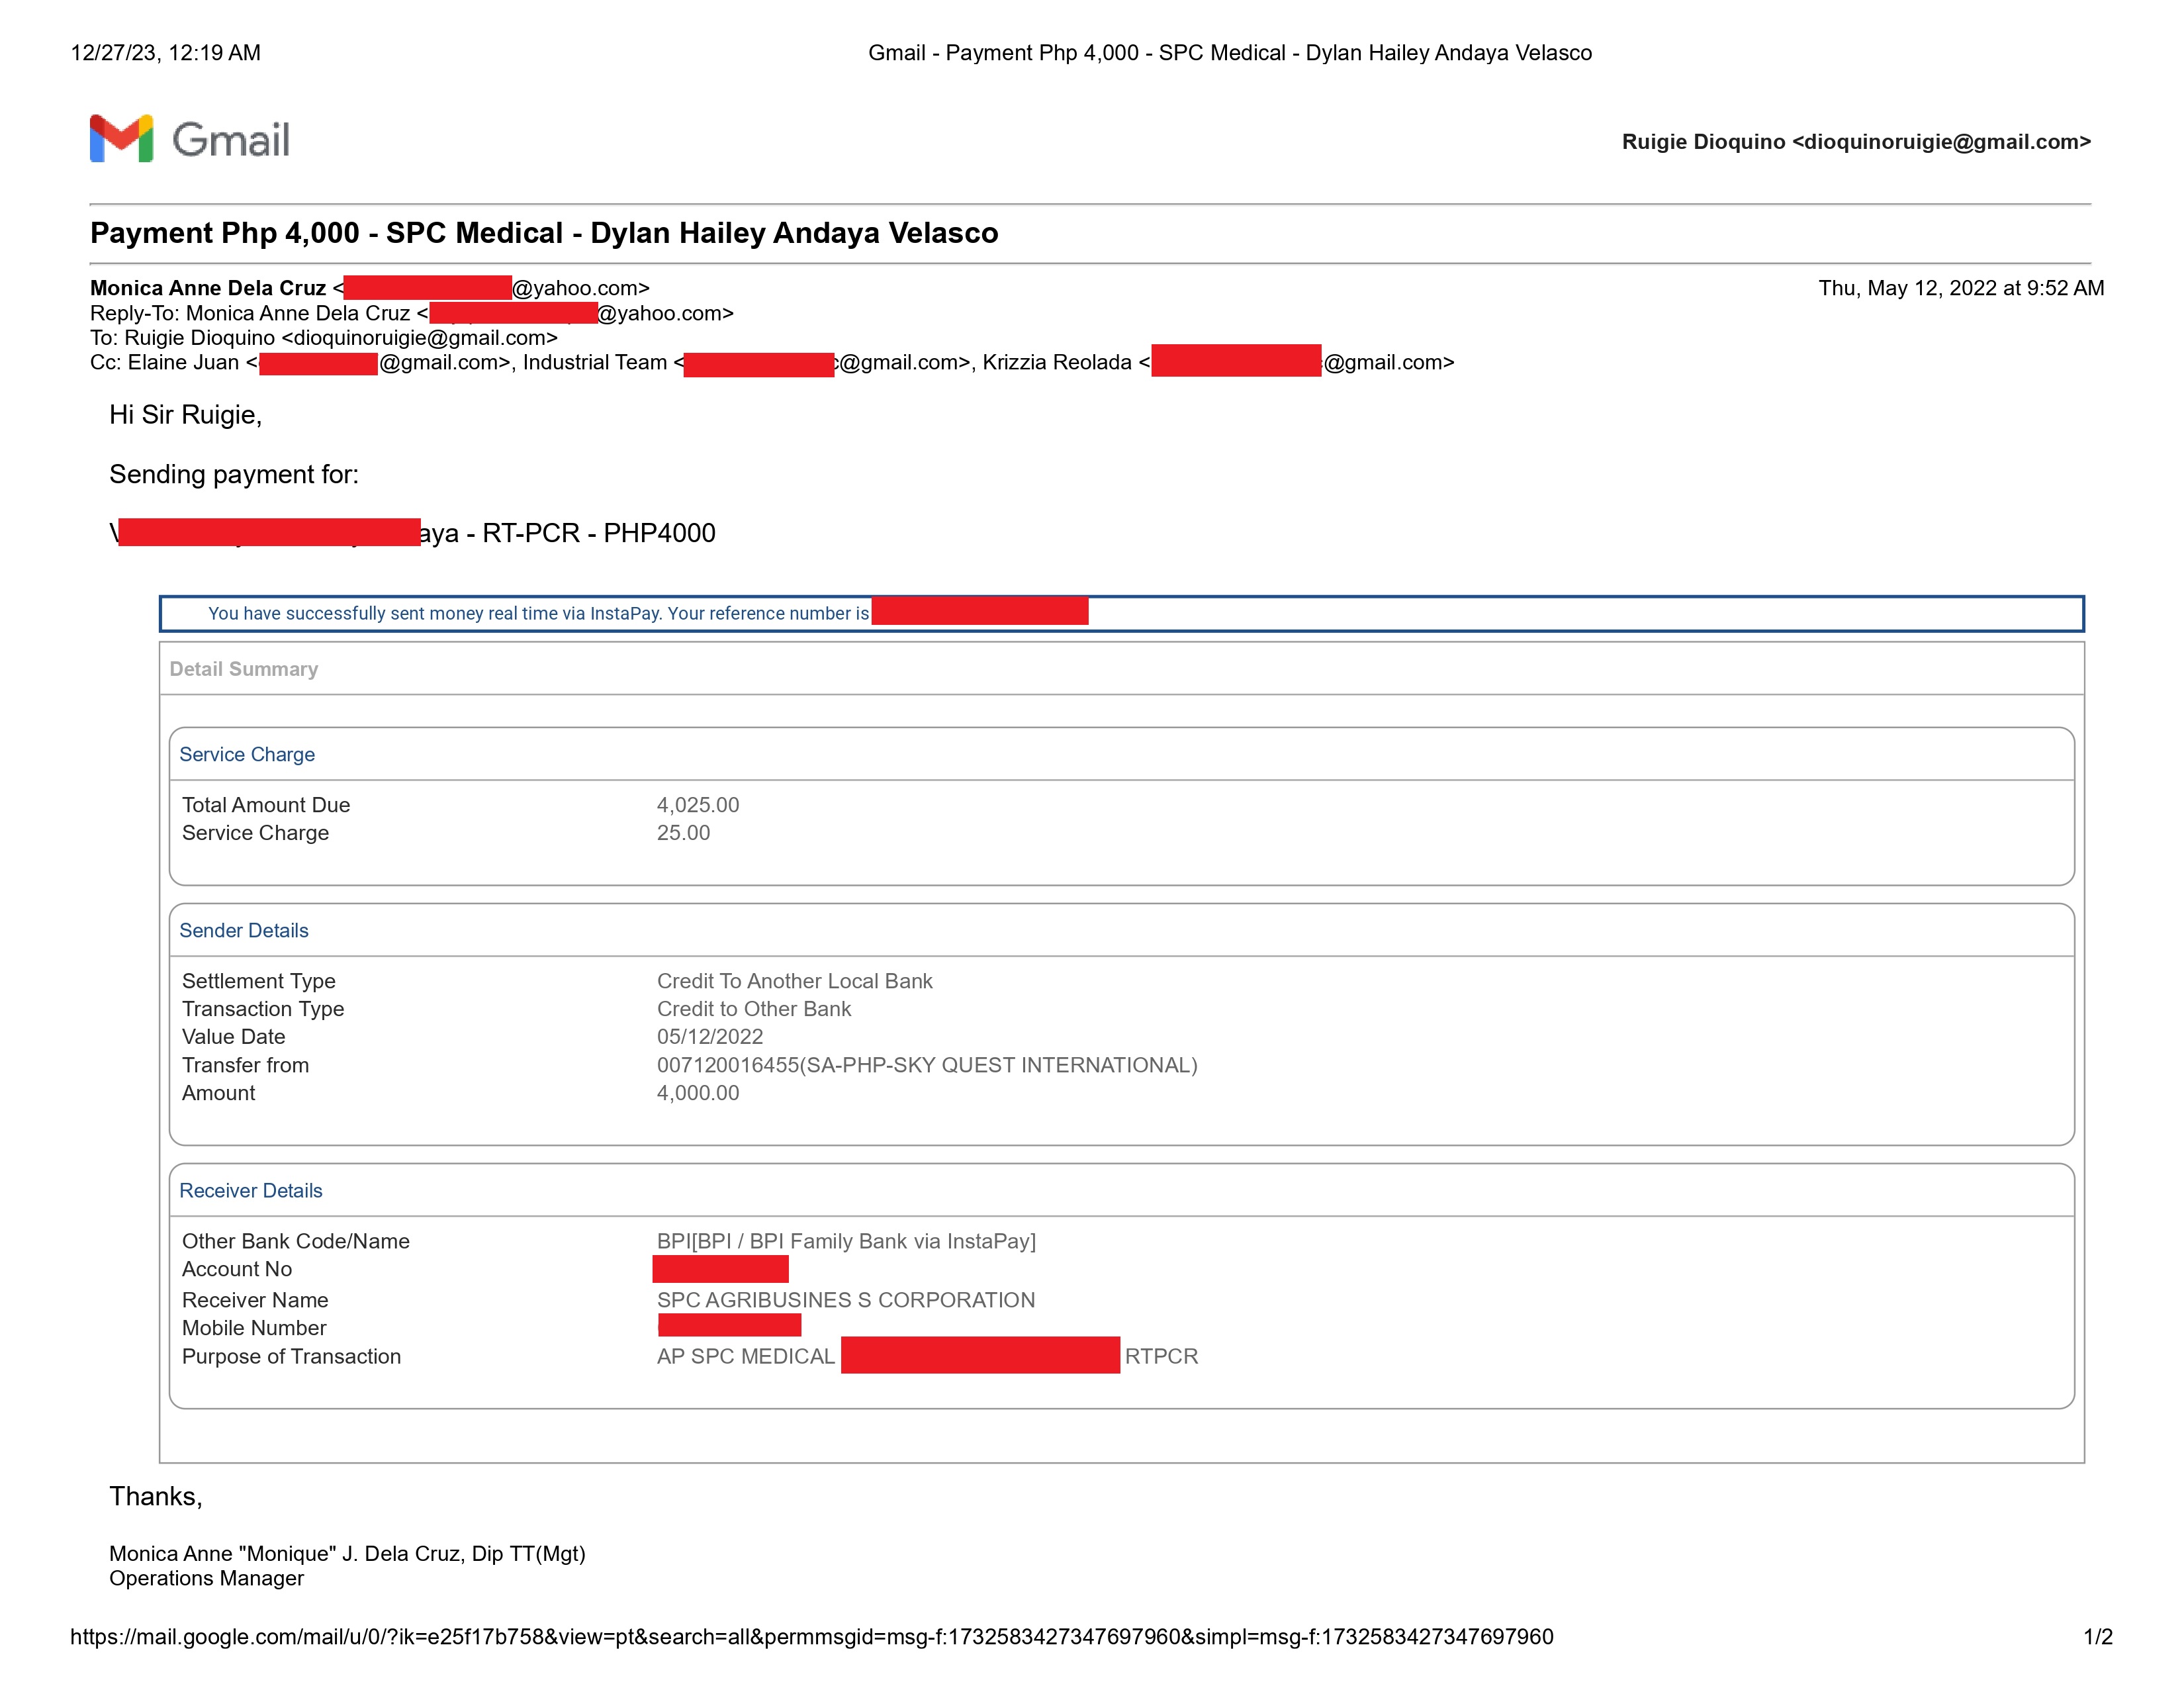Click the Receiver Details section header
This screenshot has height=1688, width=2184.
pyautogui.click(x=251, y=1190)
